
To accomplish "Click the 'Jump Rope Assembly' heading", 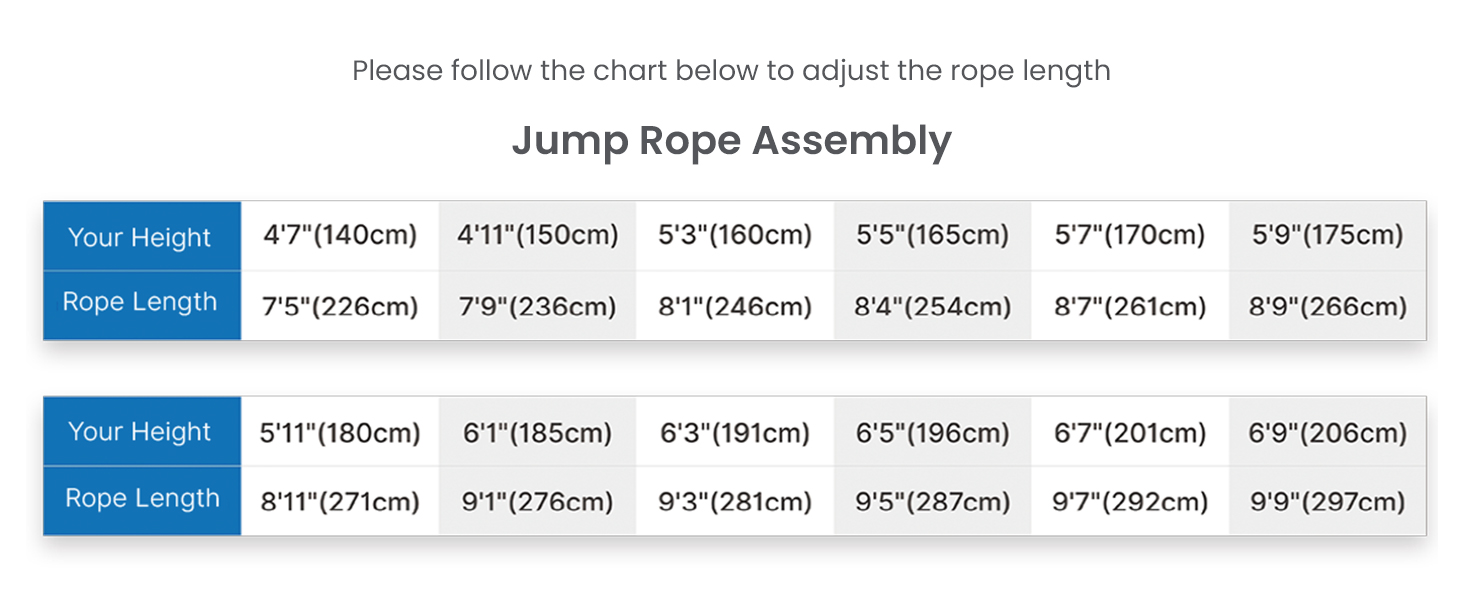I will 731,141.
